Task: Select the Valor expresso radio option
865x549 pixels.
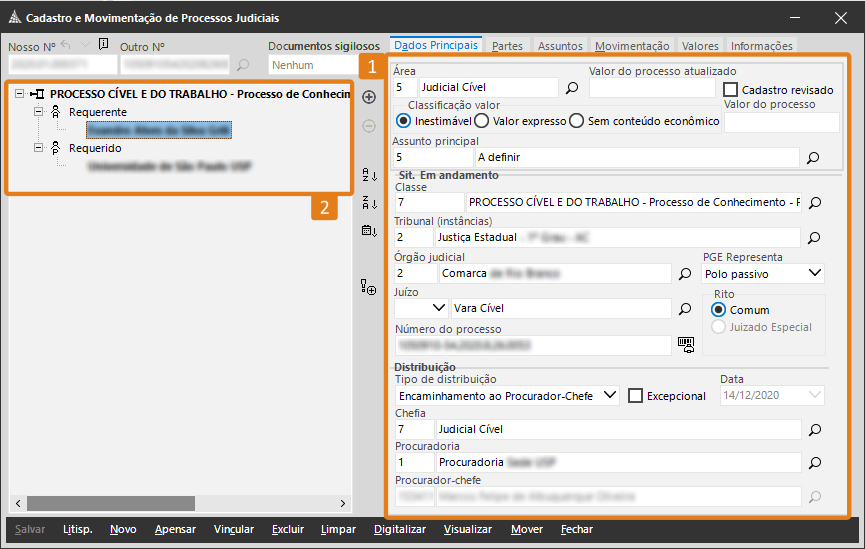Action: tap(481, 121)
